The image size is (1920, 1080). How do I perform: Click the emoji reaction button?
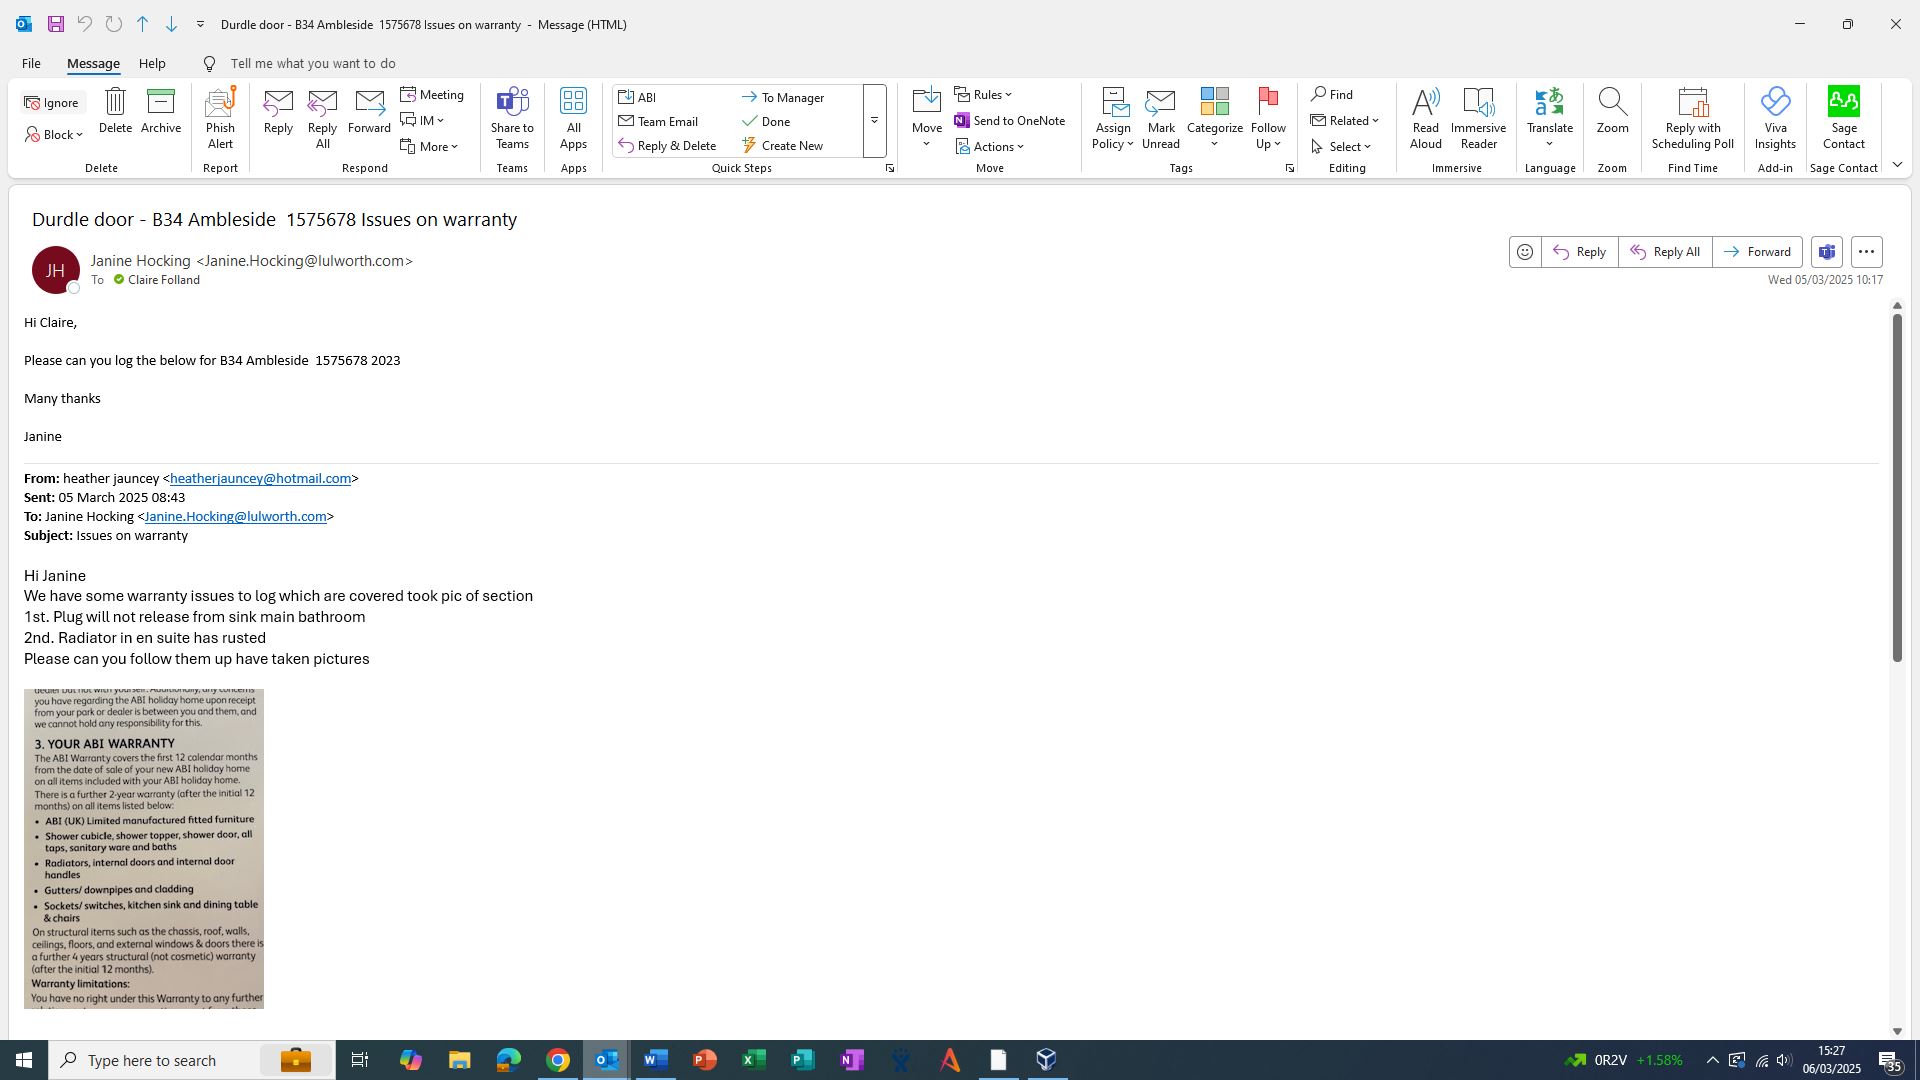click(1525, 252)
